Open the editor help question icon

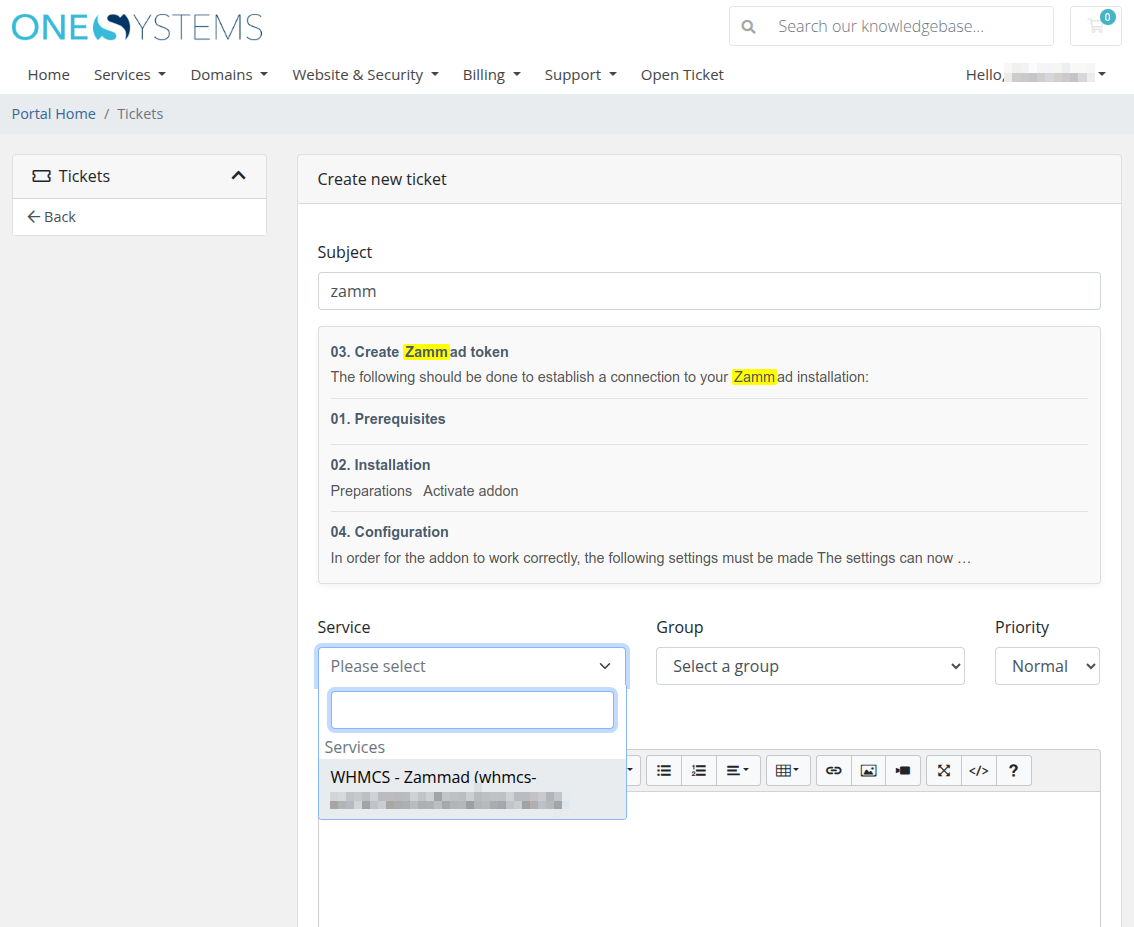point(1013,771)
